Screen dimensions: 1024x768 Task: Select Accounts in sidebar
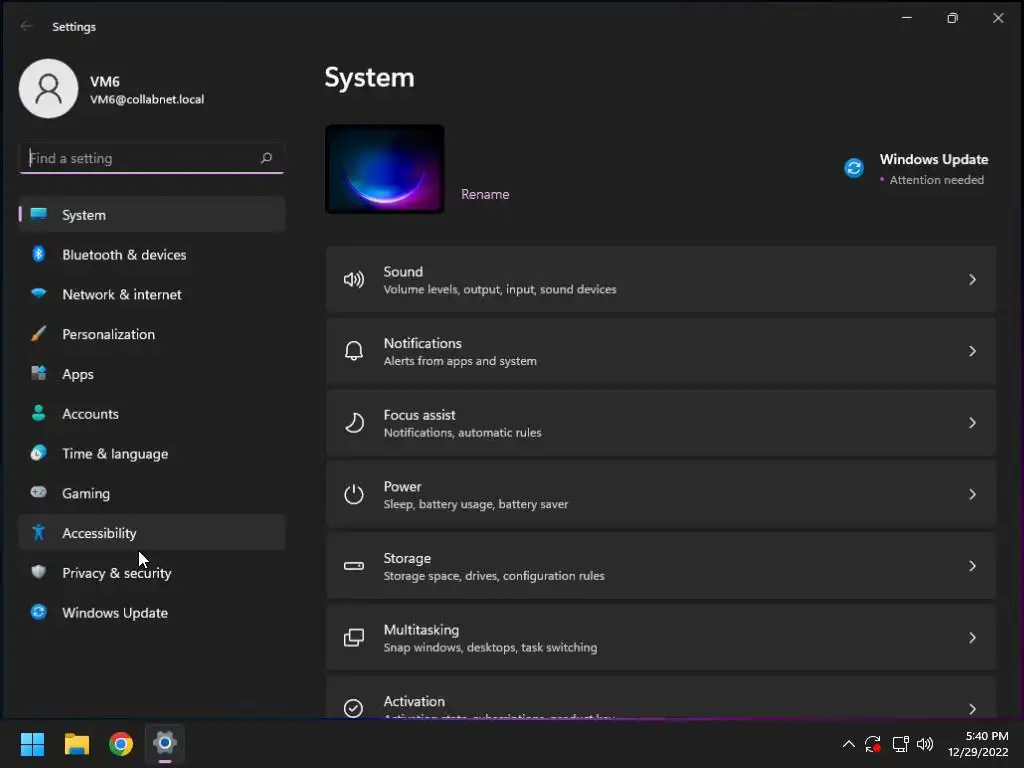[152, 413]
